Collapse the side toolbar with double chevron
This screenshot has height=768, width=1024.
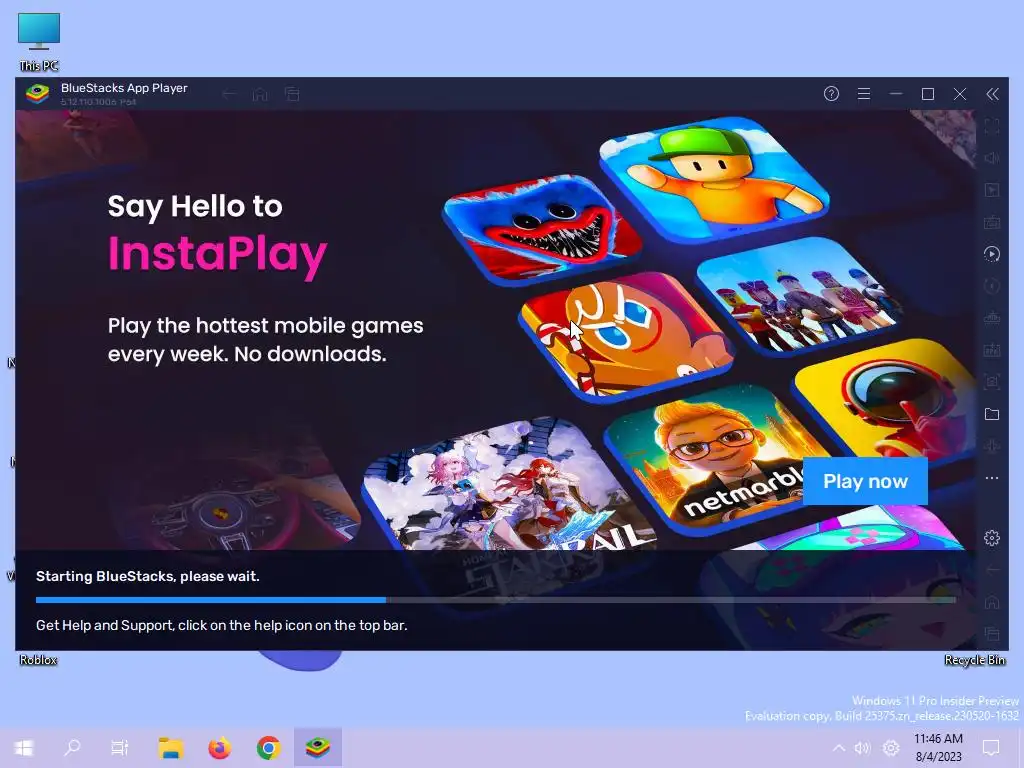[992, 94]
